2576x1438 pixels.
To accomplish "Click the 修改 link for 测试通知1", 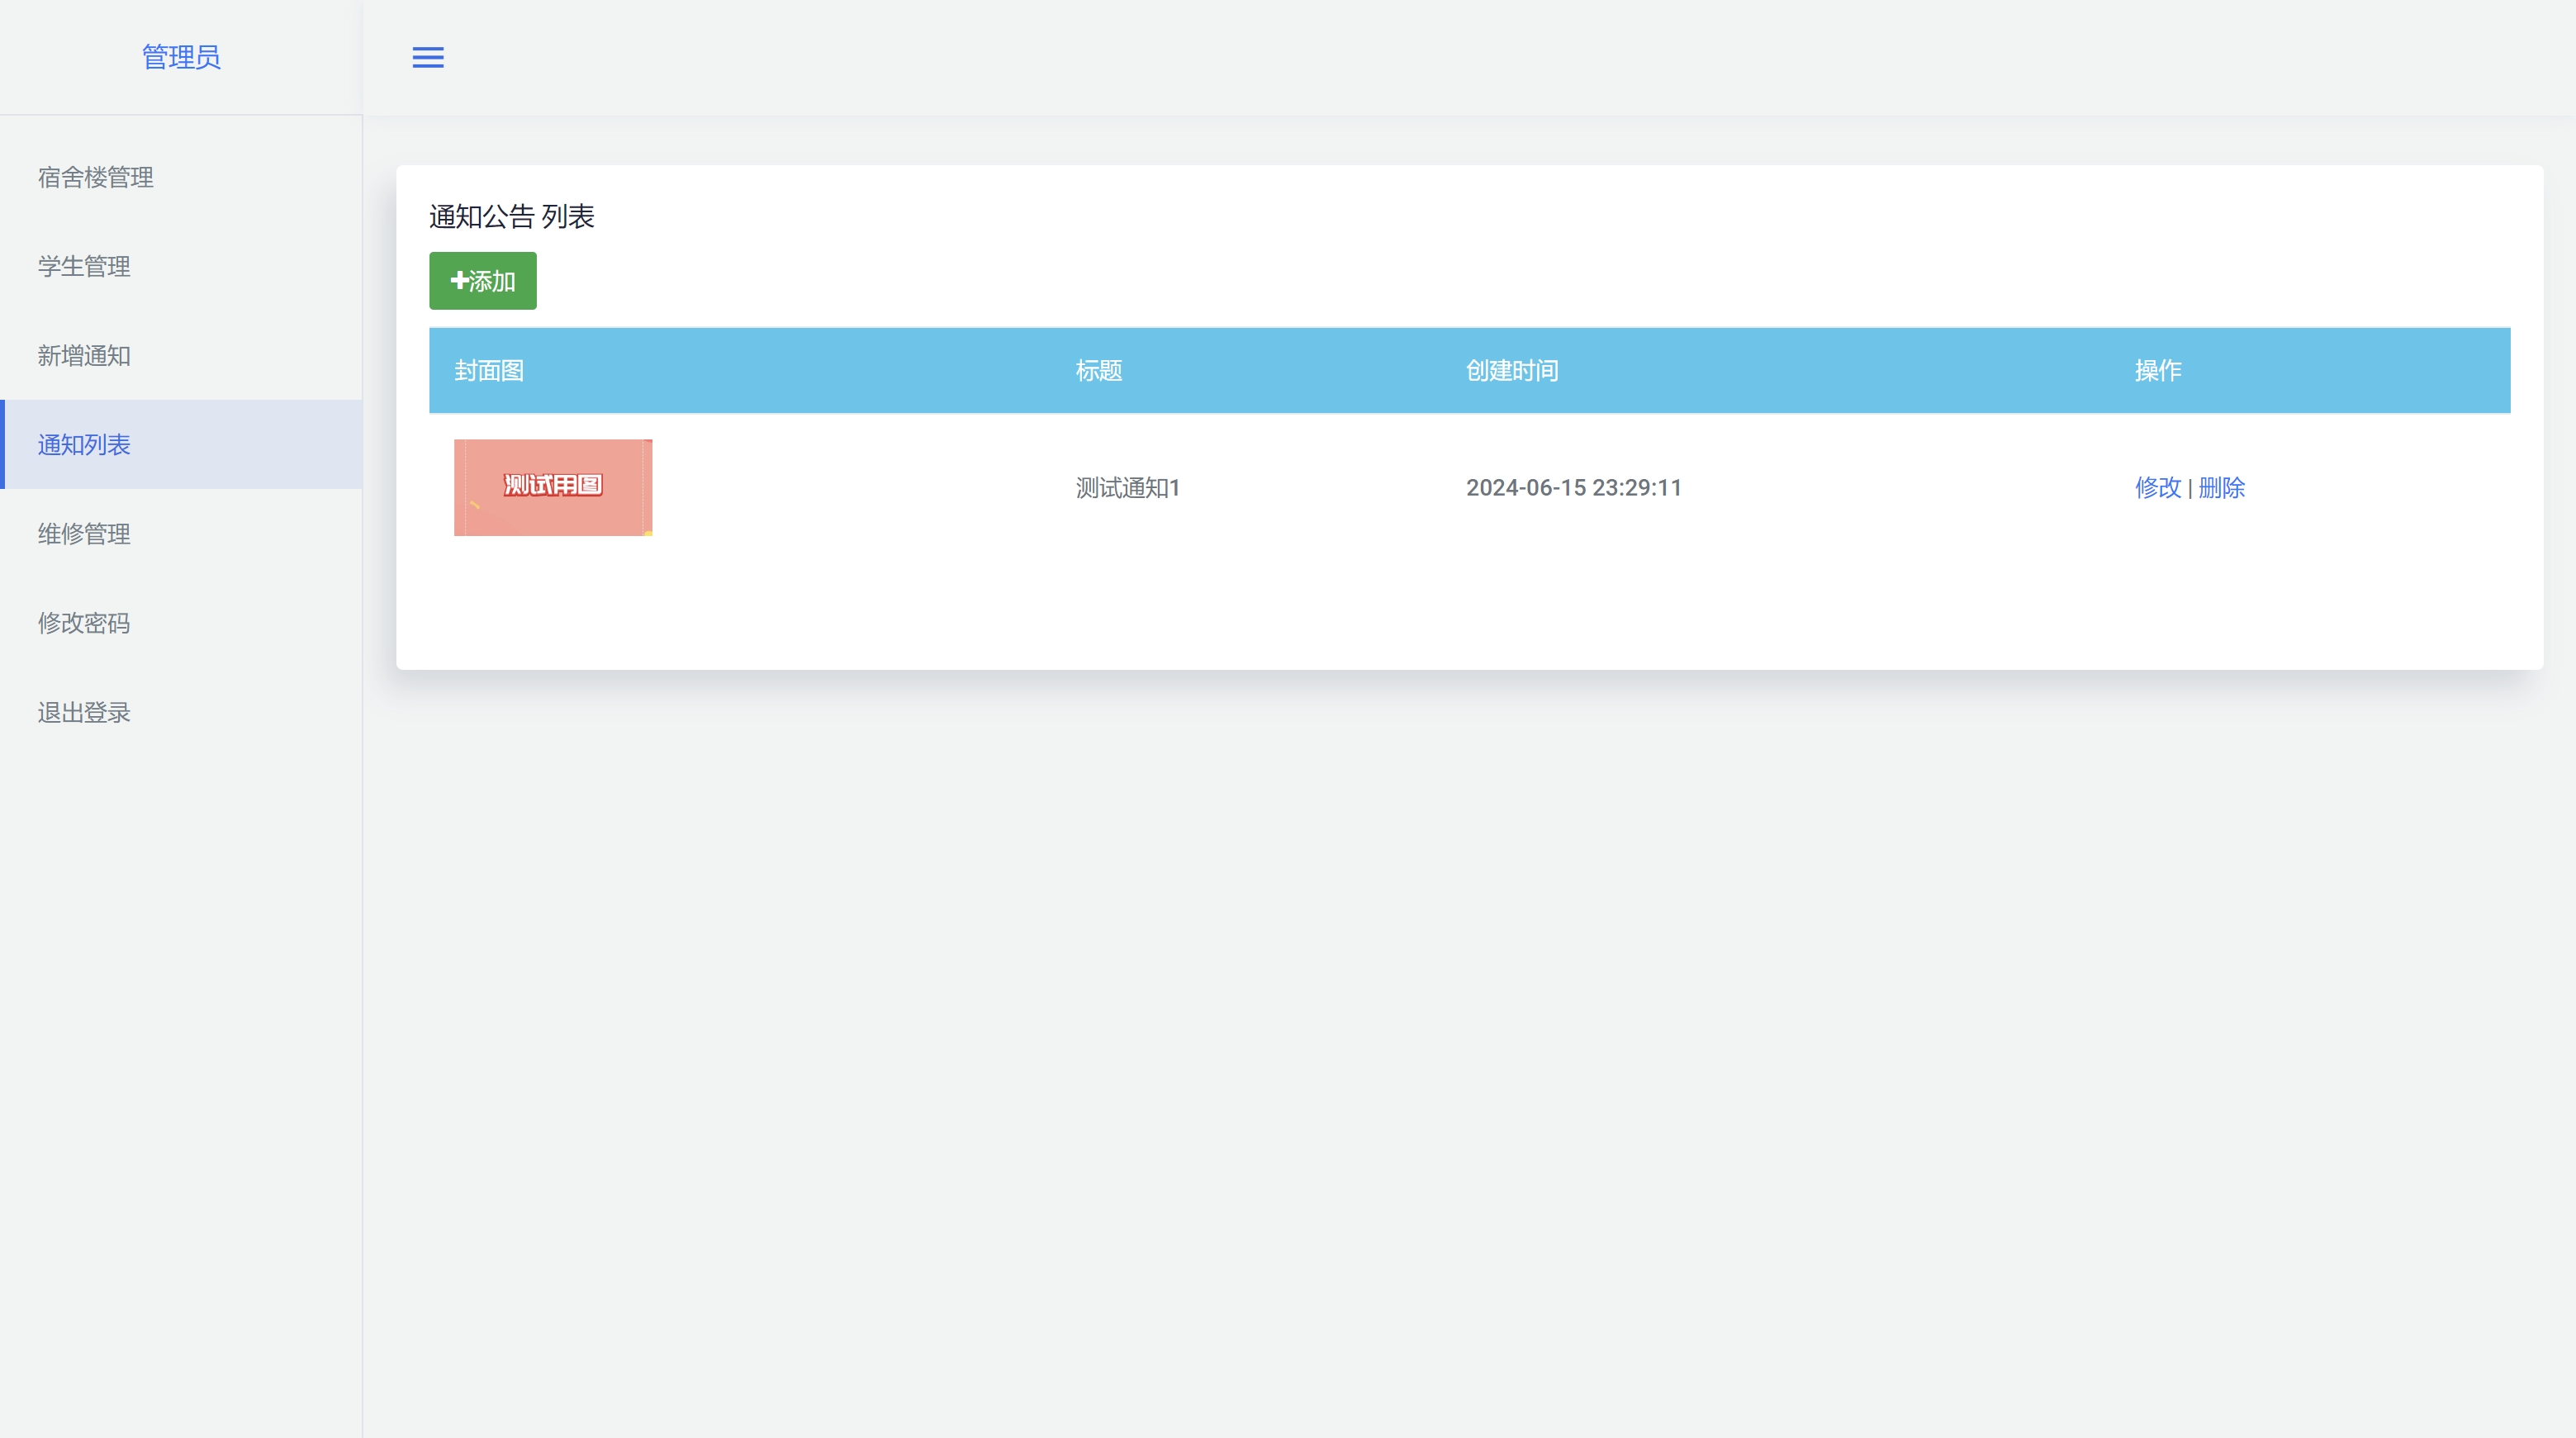I will click(2157, 487).
